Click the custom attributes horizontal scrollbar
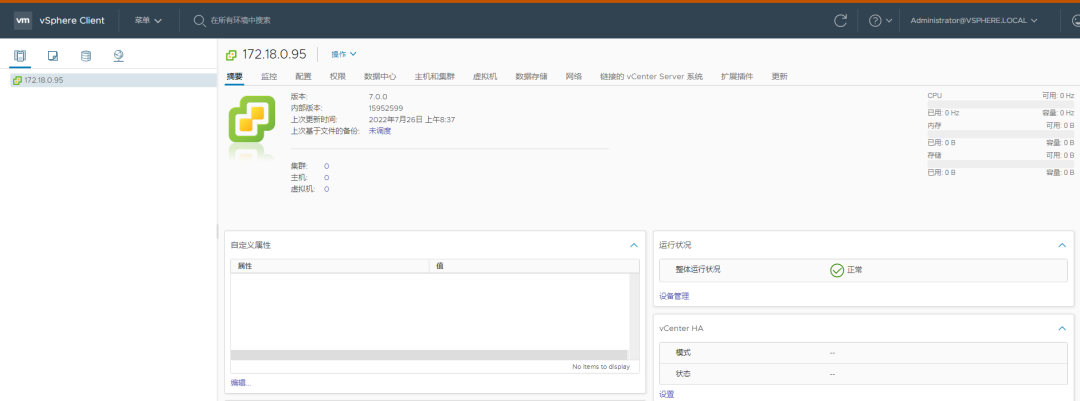 pos(429,354)
